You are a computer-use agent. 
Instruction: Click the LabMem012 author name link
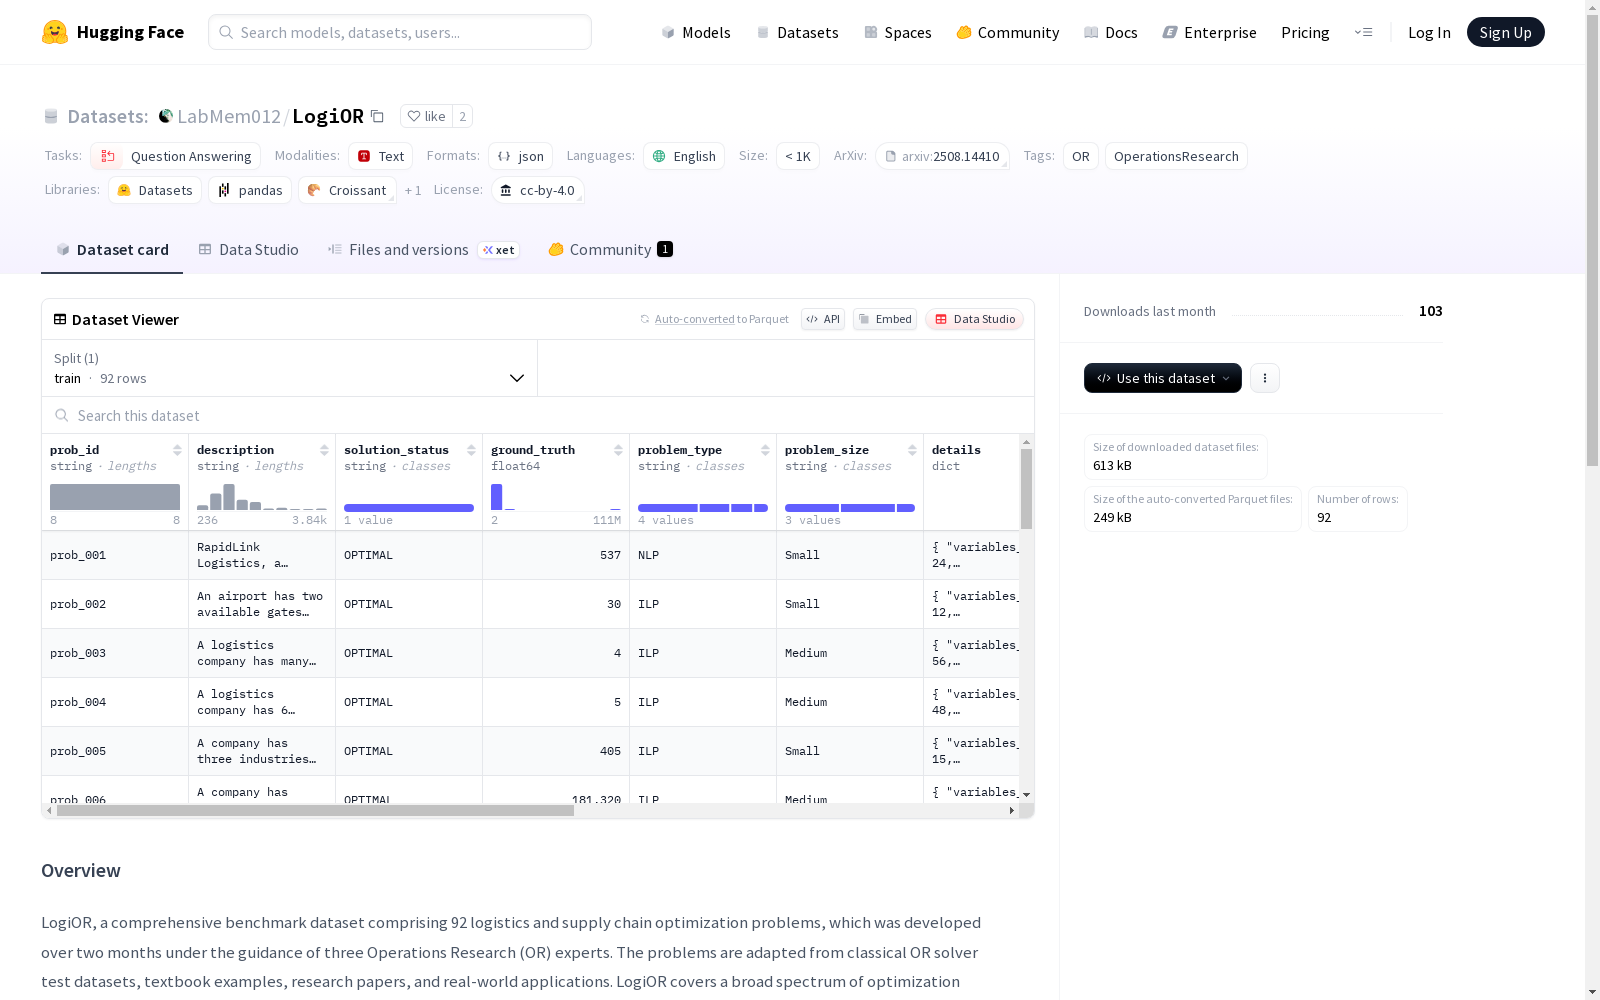click(x=229, y=116)
